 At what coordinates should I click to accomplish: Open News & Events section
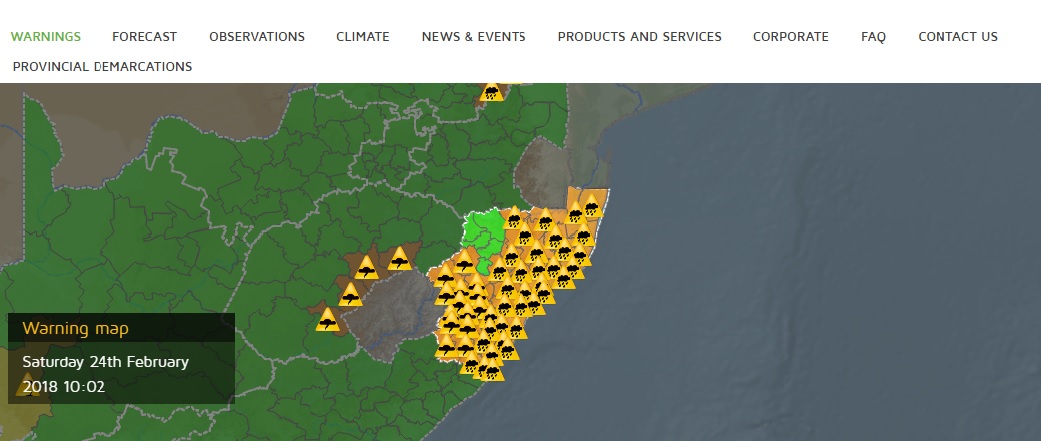point(473,37)
